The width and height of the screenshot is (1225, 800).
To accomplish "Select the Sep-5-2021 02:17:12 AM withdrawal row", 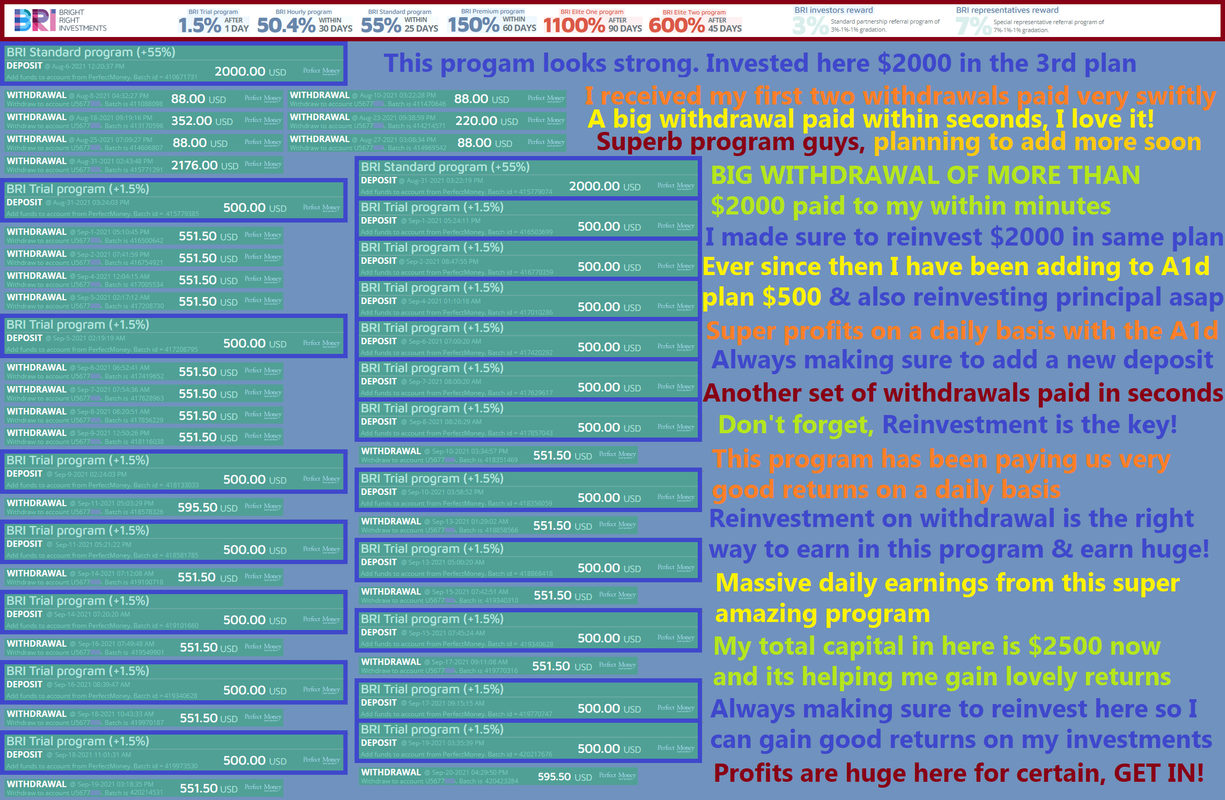I will [145, 302].
